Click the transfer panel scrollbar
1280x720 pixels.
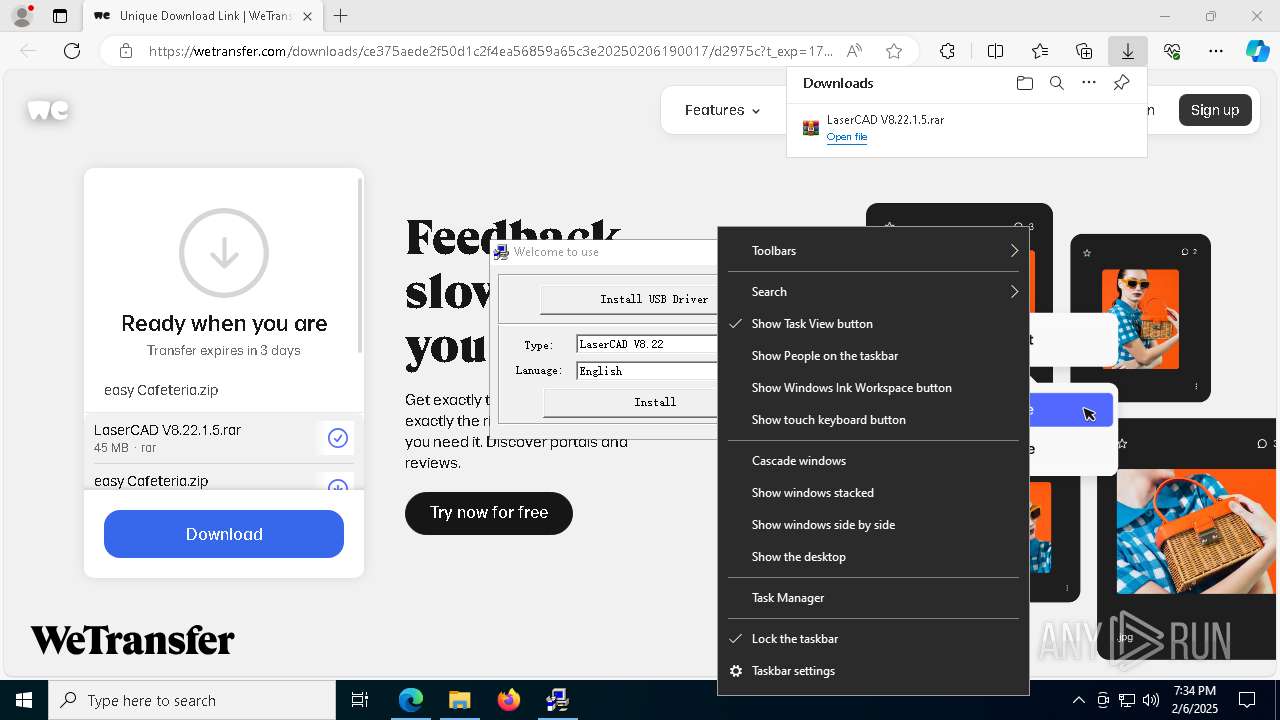click(360, 266)
